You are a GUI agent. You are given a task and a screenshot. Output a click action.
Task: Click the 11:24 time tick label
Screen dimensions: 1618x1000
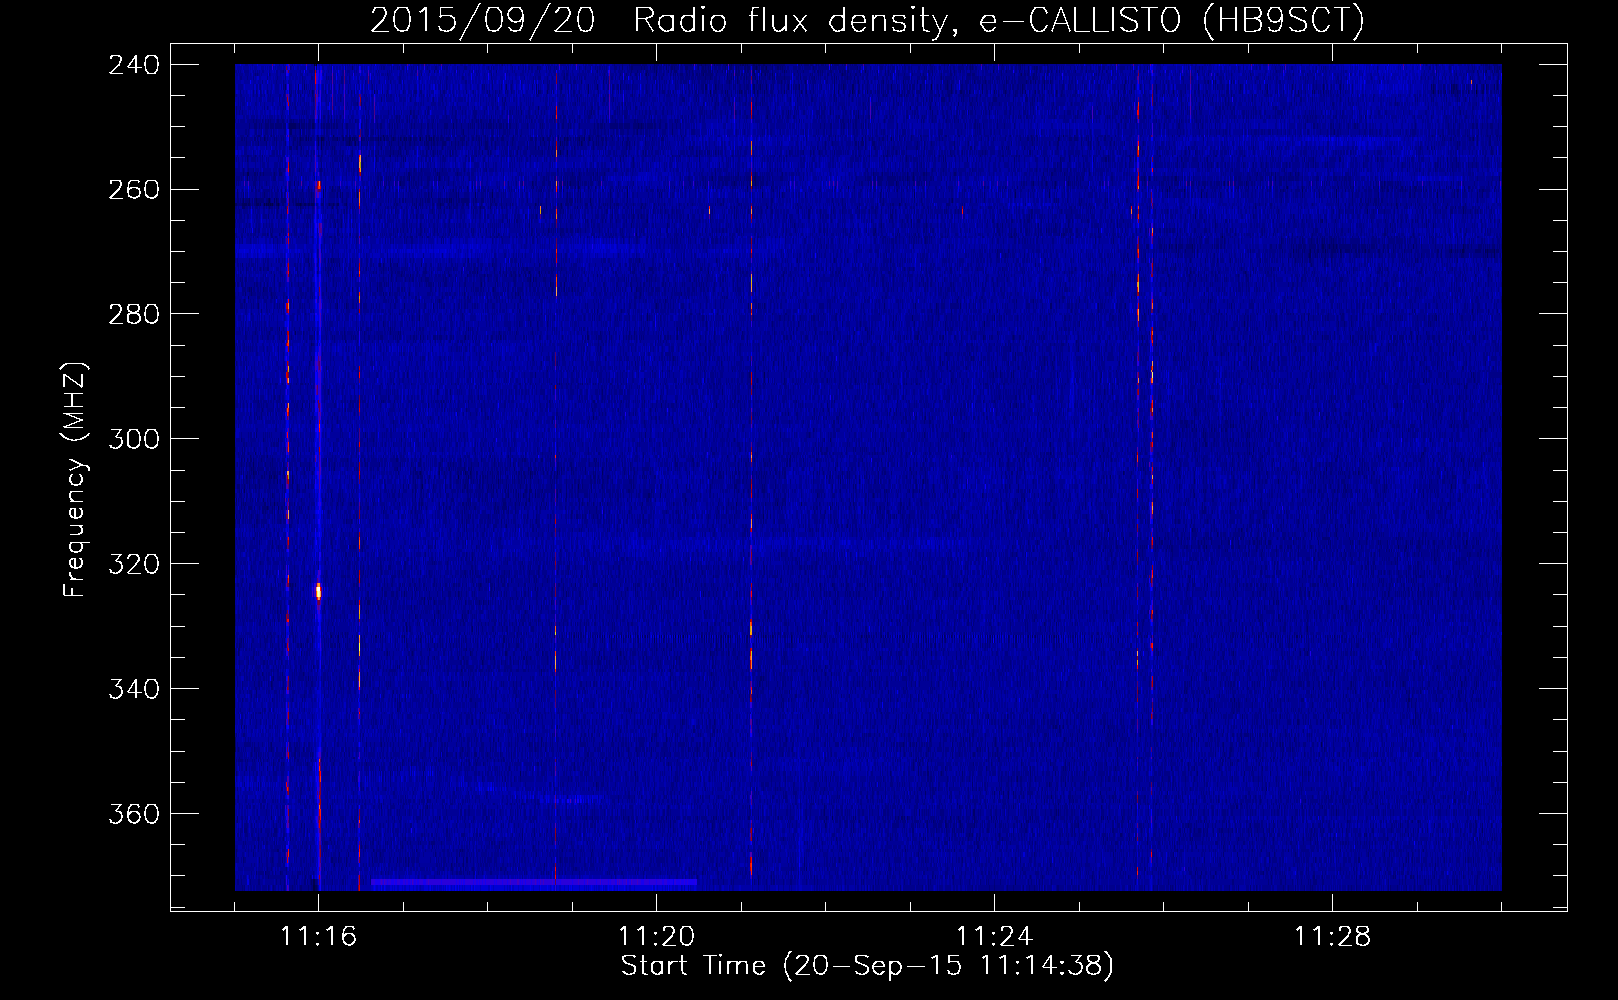(x=994, y=936)
